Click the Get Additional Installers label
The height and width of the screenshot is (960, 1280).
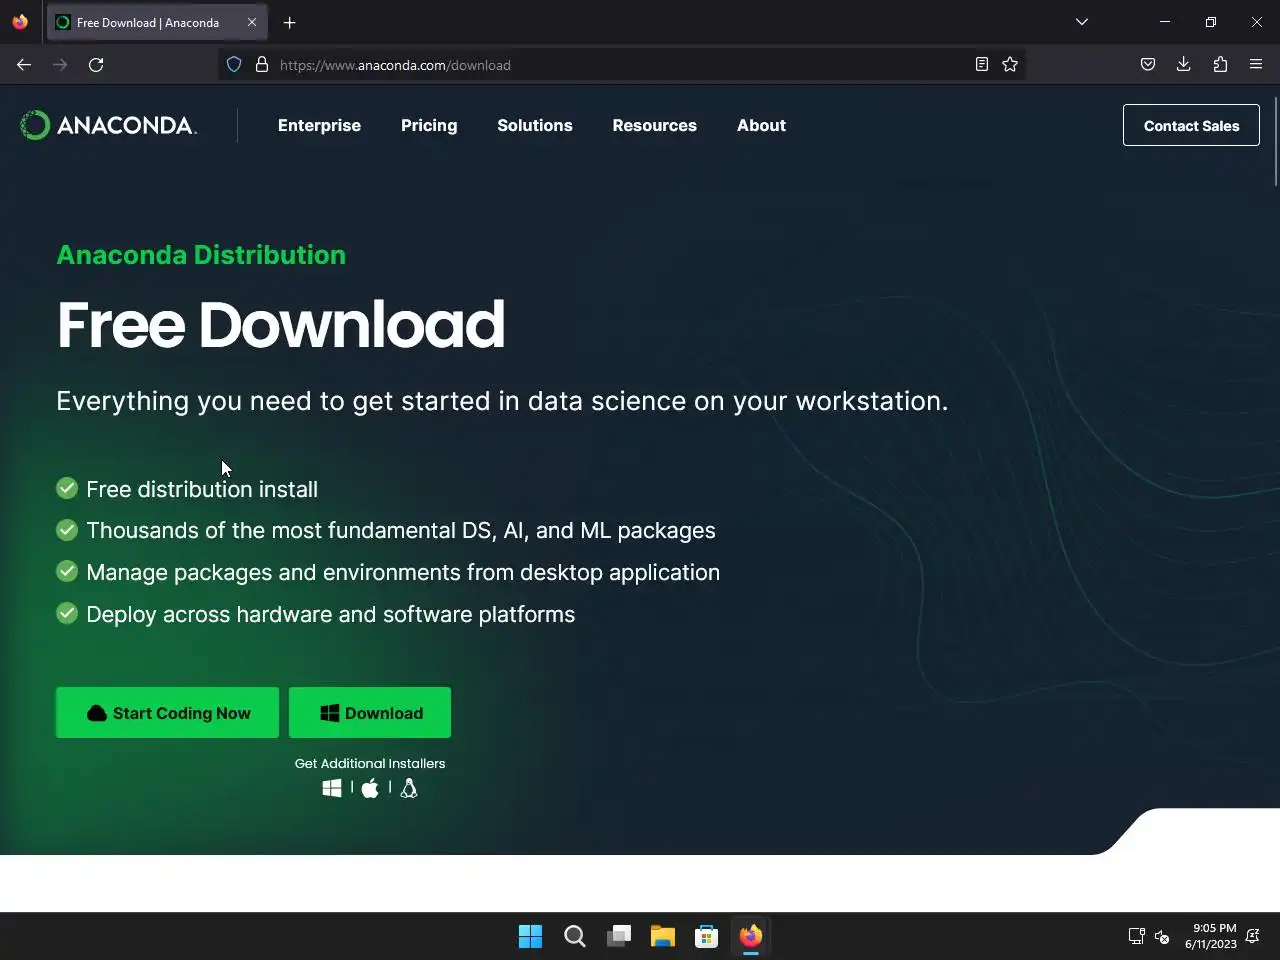point(370,763)
